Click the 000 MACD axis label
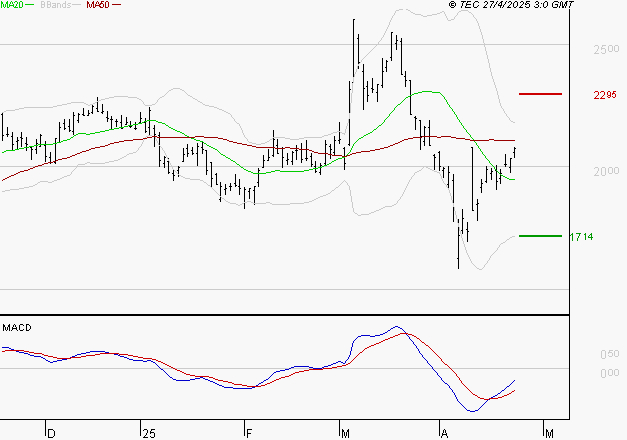This screenshot has height=440, width=627. click(610, 373)
